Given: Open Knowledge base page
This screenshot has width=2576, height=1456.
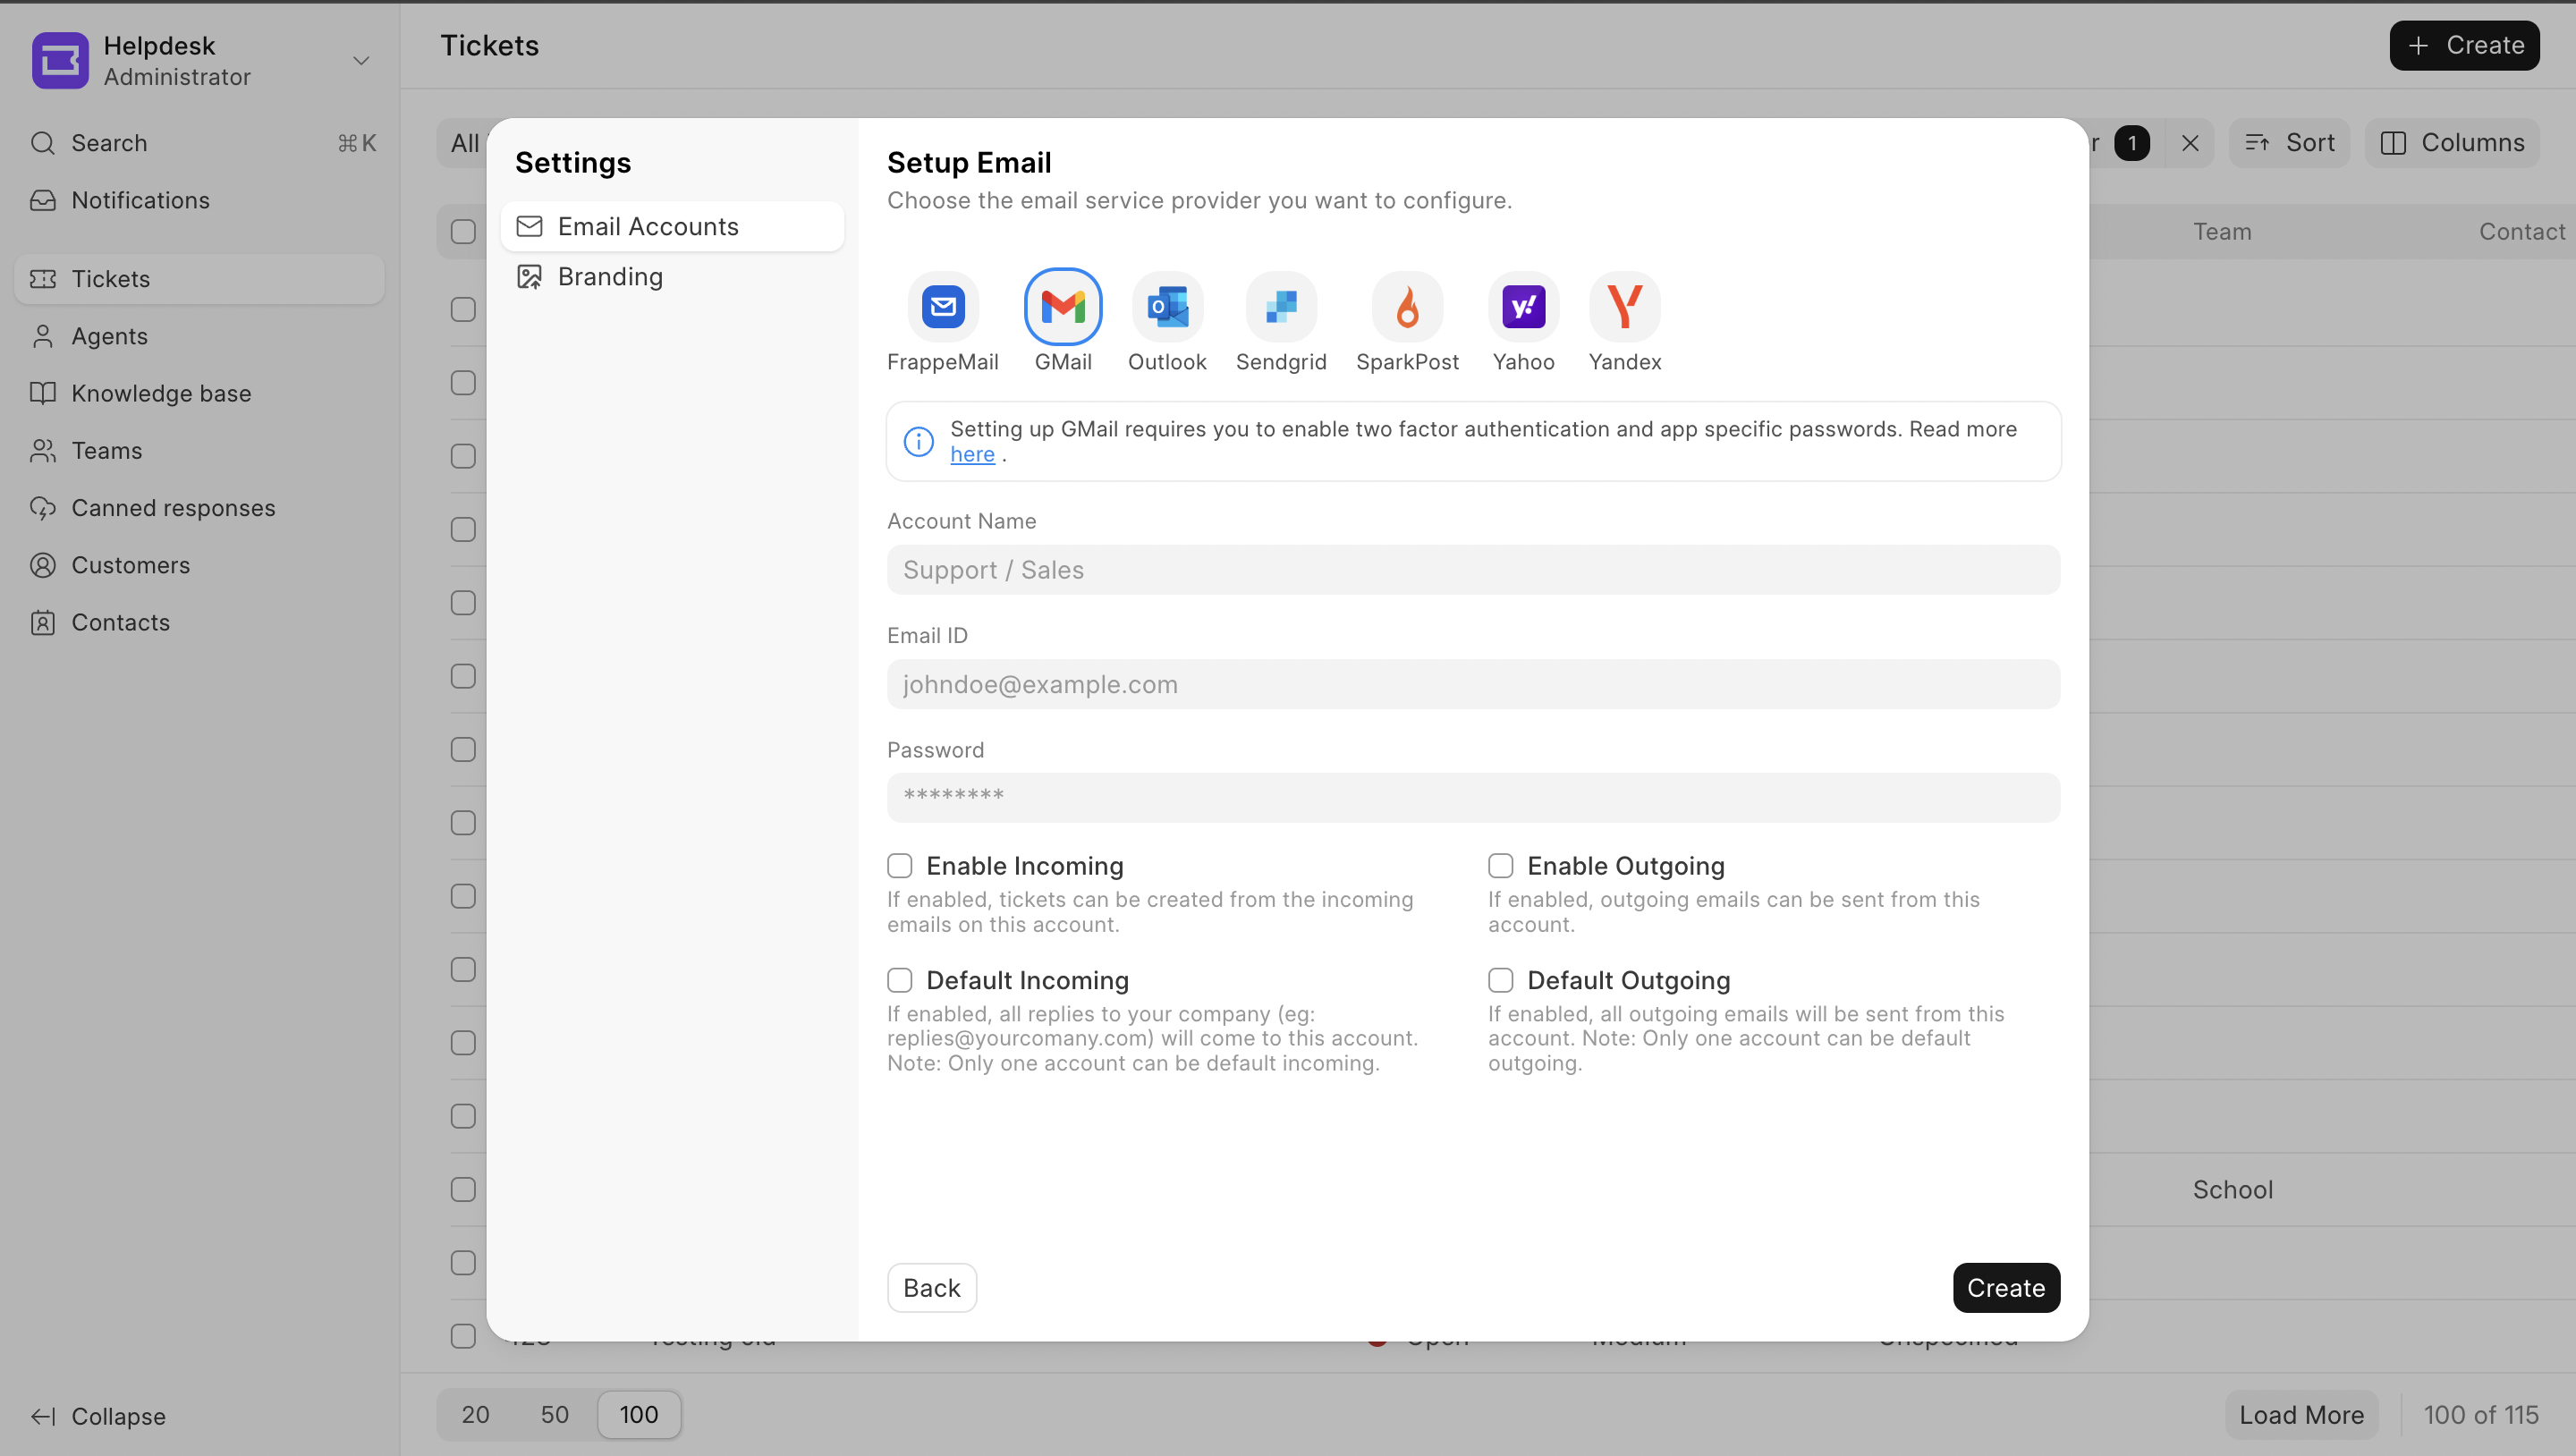Looking at the screenshot, I should (x=200, y=393).
